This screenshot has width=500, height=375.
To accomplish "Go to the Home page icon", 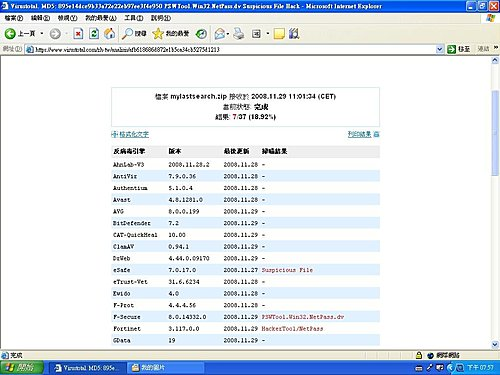I will (x=110, y=34).
